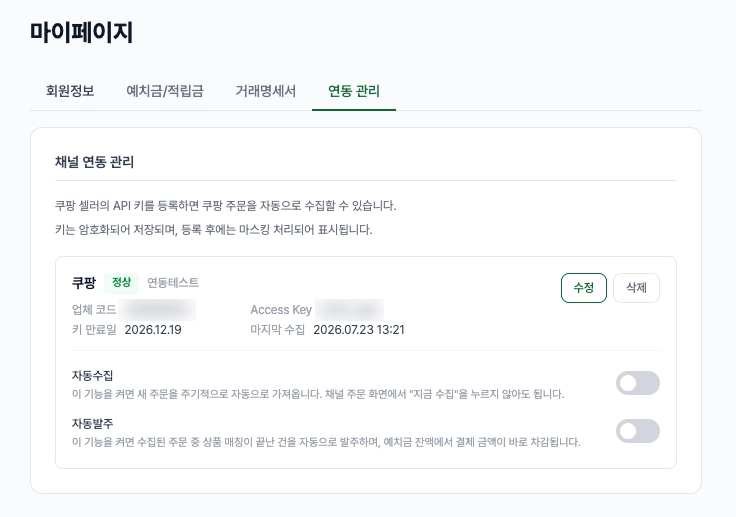
Task: Click the 삭제 button for 쿠팡
Action: click(x=636, y=288)
